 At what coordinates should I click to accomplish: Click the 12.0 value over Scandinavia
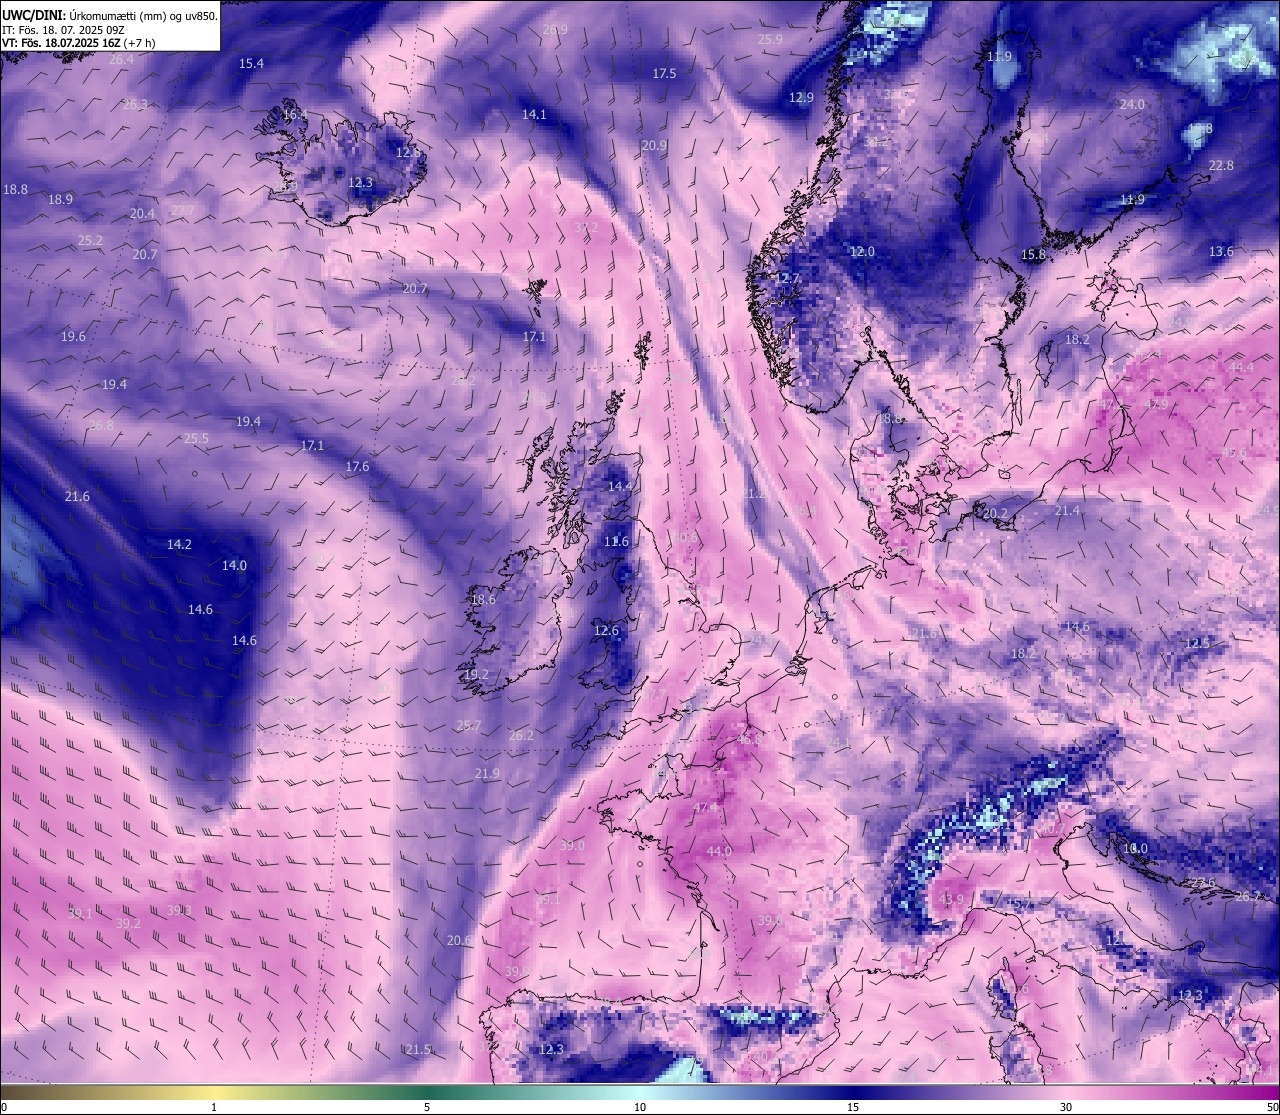pyautogui.click(x=862, y=252)
